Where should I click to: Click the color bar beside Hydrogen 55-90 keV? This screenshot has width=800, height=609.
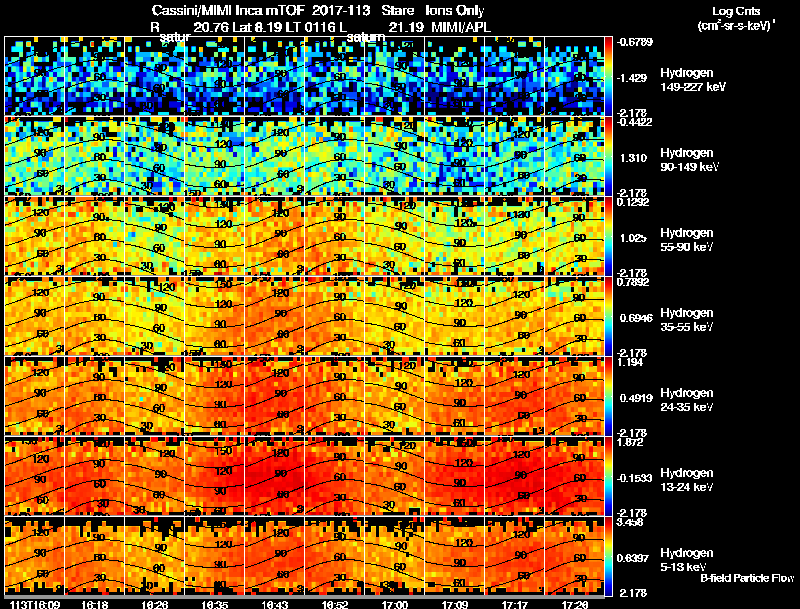point(608,236)
